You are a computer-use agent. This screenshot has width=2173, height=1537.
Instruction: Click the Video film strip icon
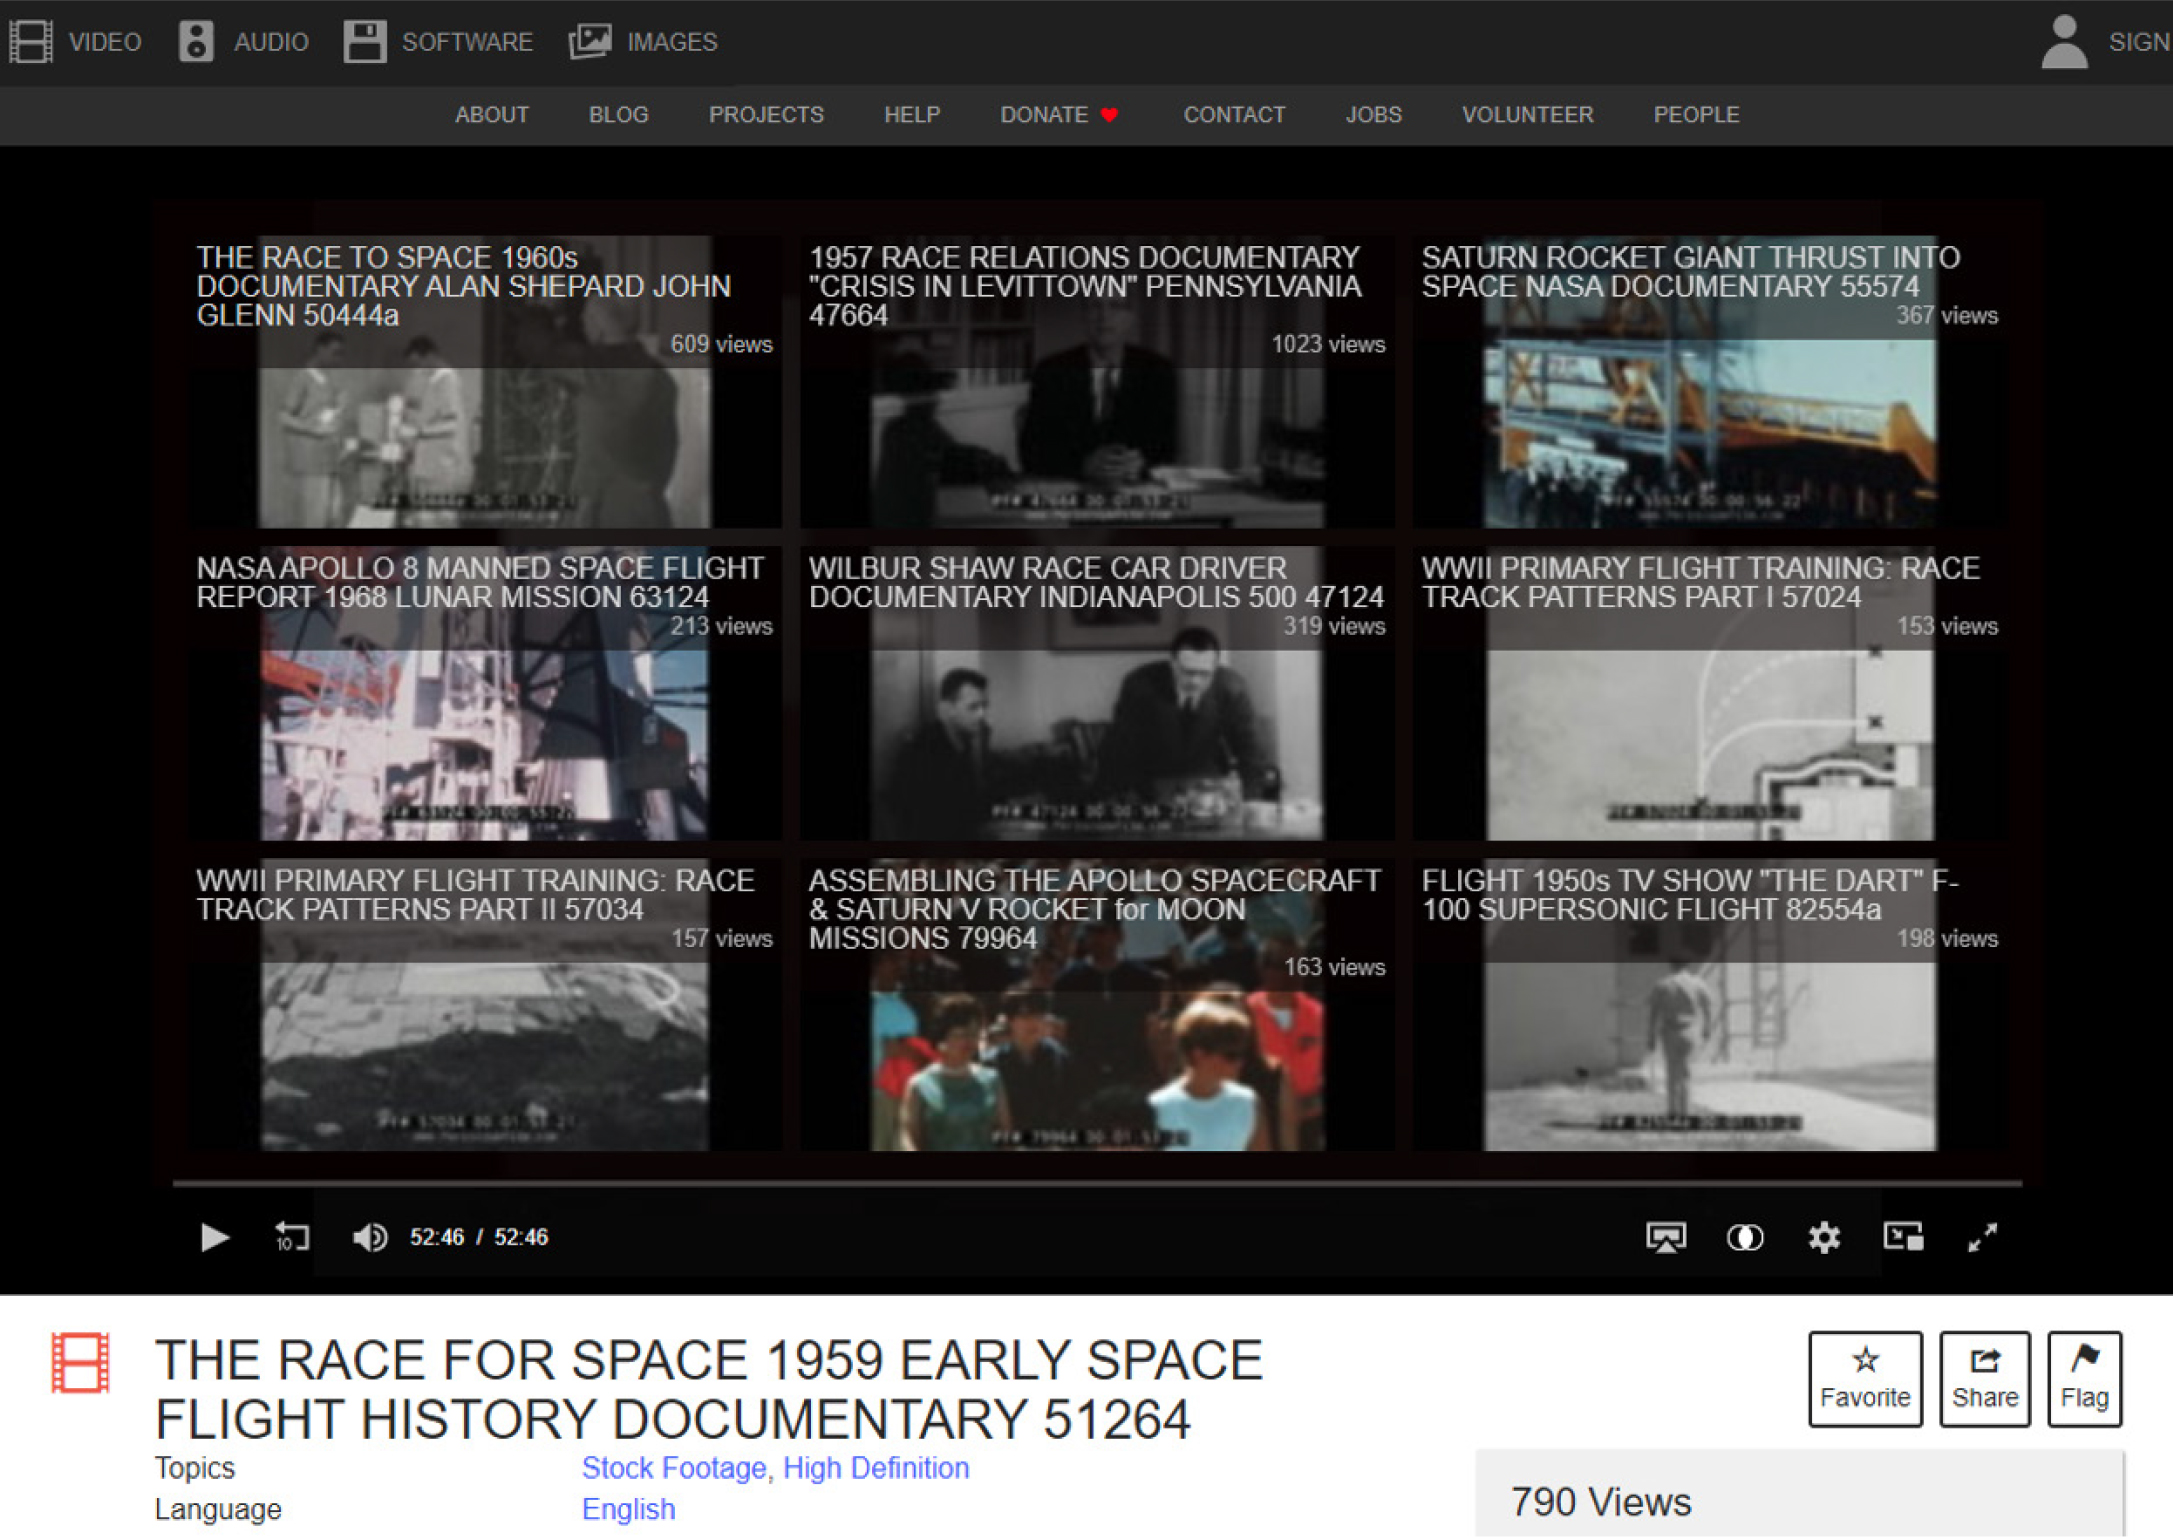coord(31,42)
